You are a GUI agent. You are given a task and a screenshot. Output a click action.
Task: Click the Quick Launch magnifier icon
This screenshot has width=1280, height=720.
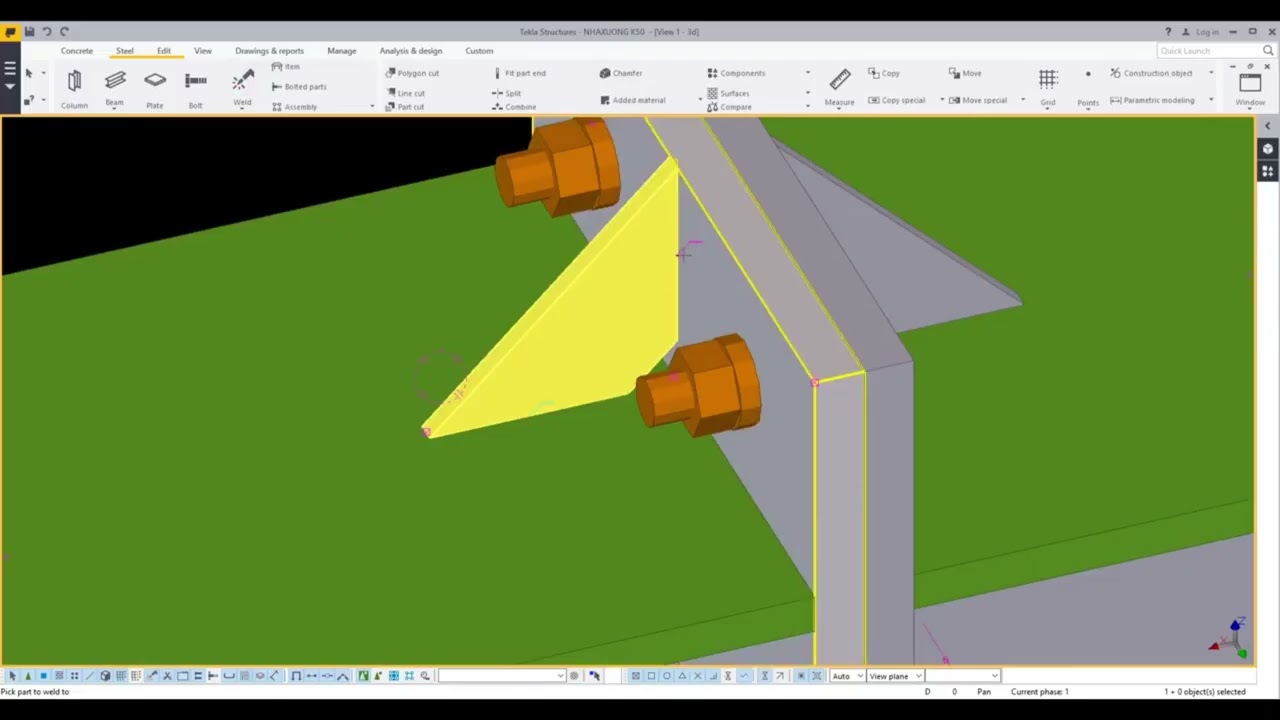1270,51
